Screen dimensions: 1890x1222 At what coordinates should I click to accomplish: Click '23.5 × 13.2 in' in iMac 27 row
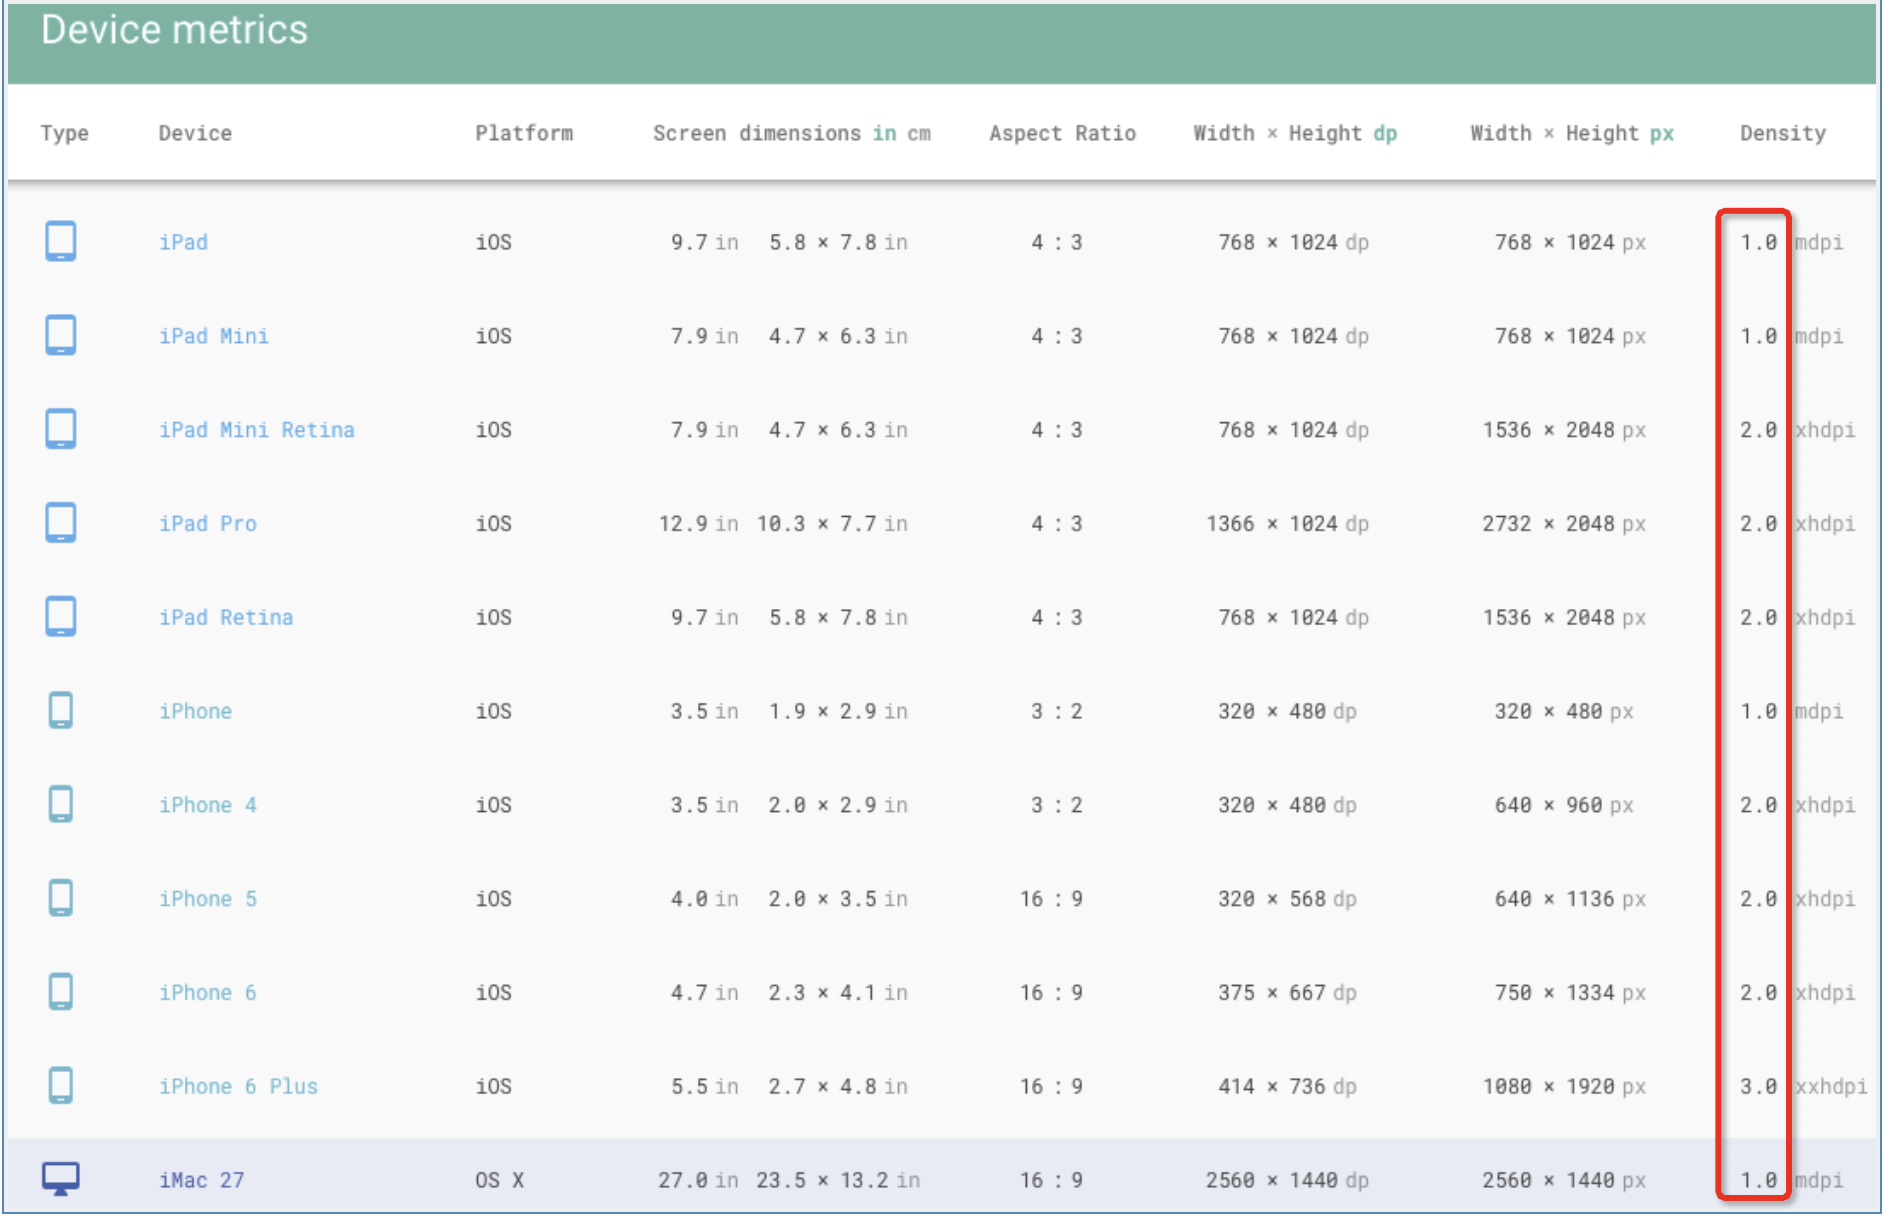point(838,1181)
